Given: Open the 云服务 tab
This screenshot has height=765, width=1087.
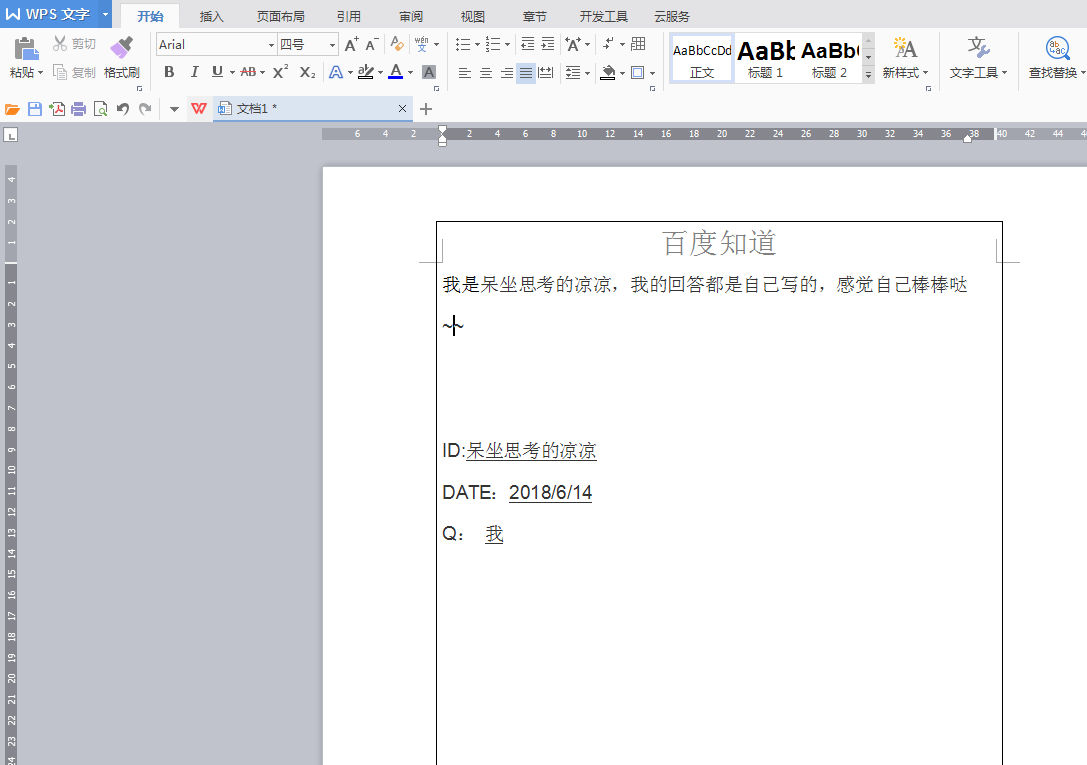Looking at the screenshot, I should click(x=672, y=16).
